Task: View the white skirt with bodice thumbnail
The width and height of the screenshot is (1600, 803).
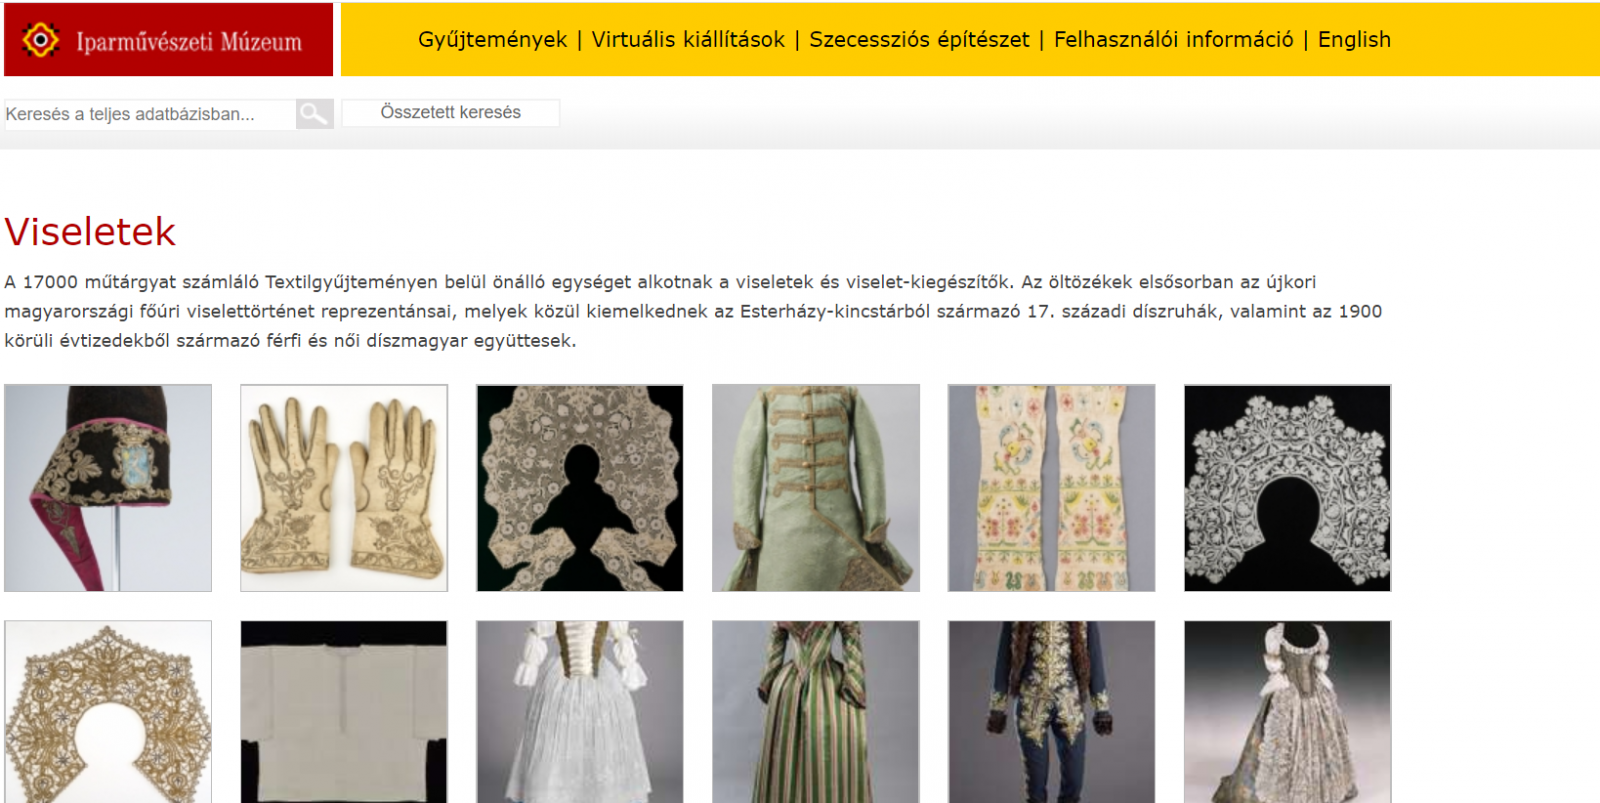Action: pyautogui.click(x=580, y=712)
